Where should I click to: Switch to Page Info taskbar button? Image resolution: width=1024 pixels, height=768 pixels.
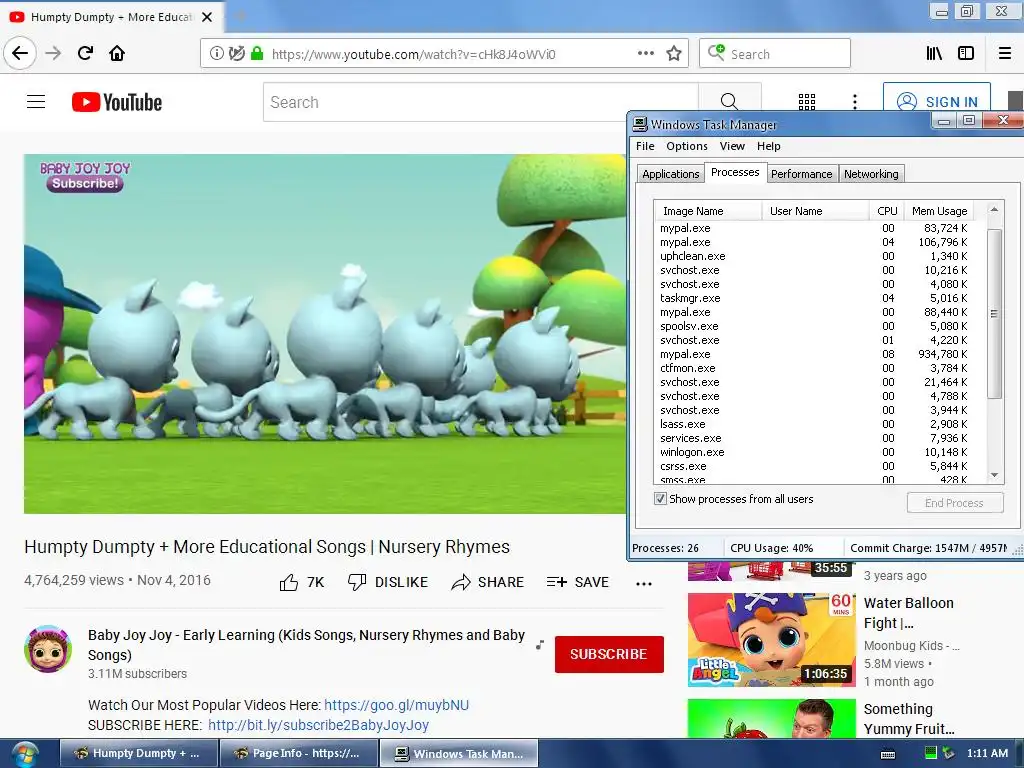coord(298,754)
